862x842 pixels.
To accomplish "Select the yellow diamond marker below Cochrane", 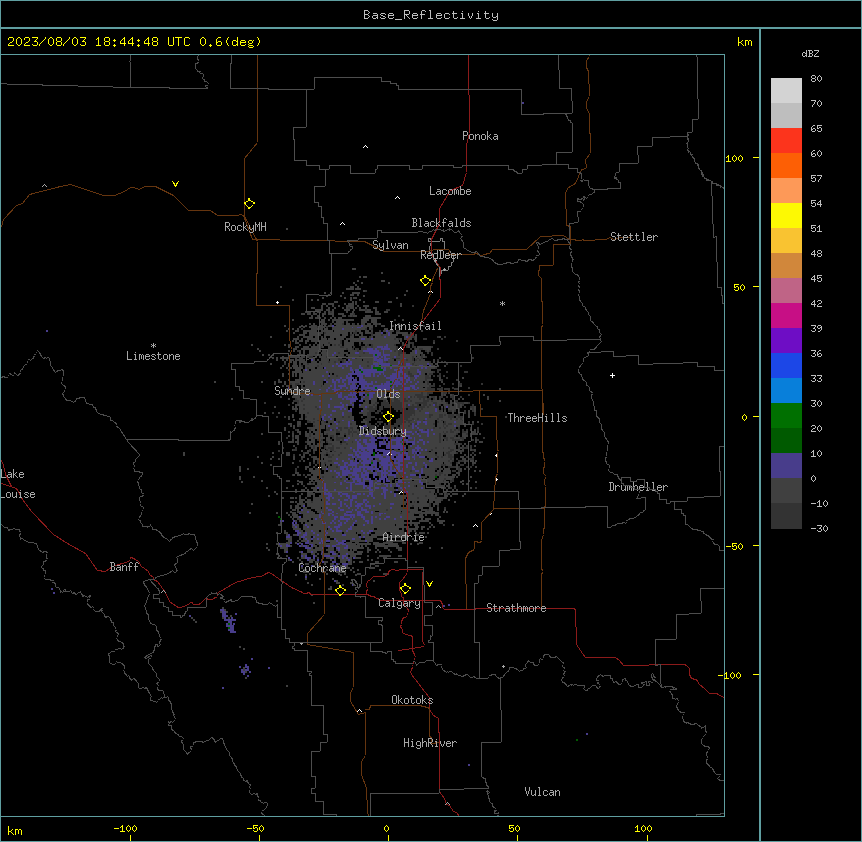I will [341, 590].
